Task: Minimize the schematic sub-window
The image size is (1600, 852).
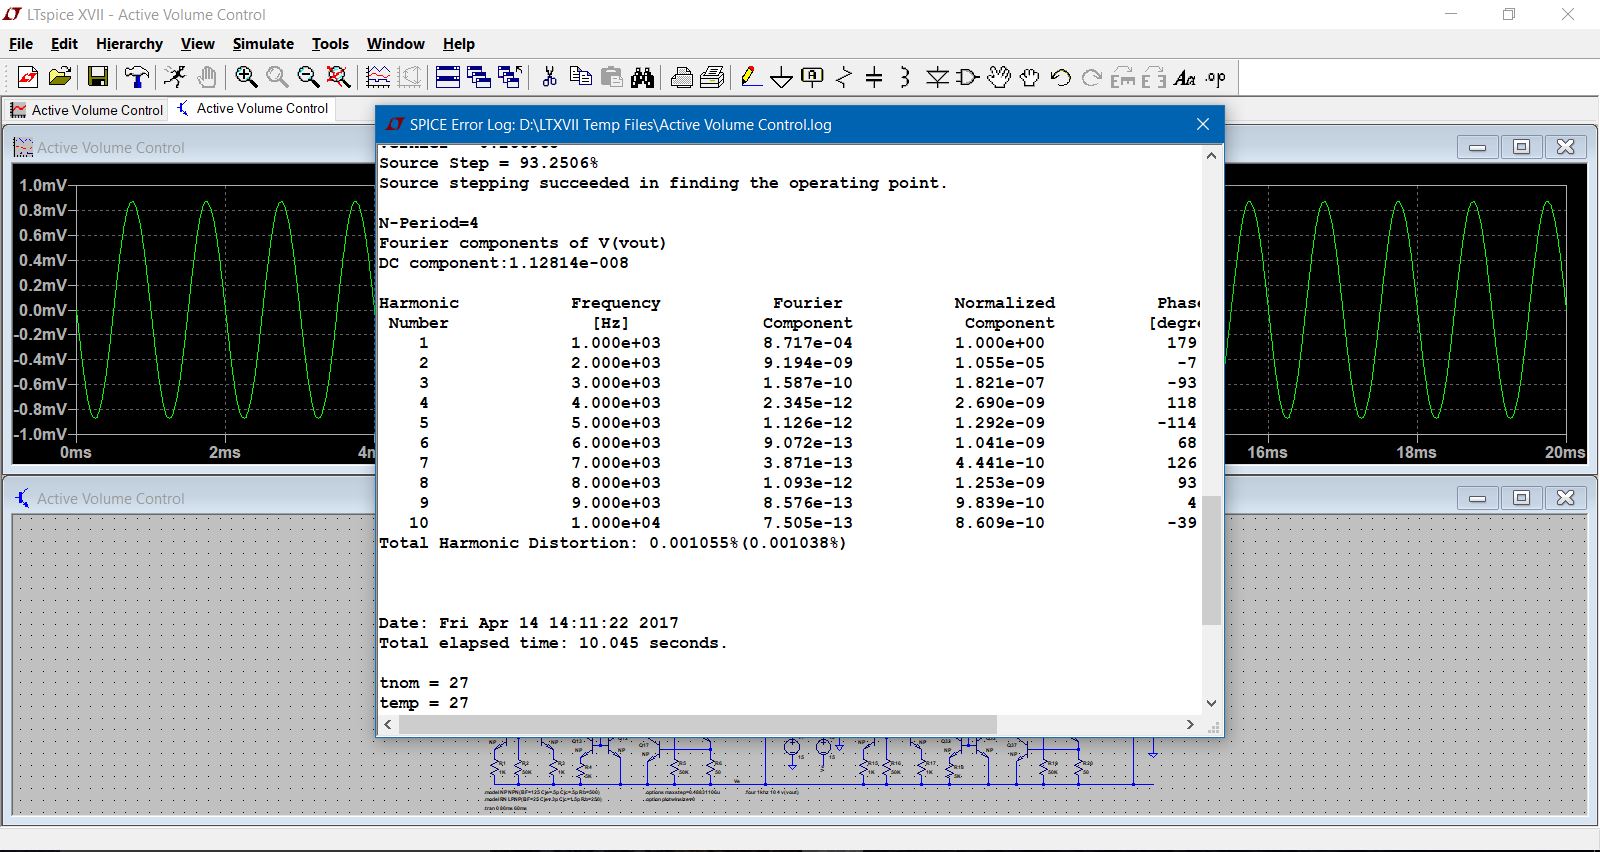Action: [x=1477, y=498]
